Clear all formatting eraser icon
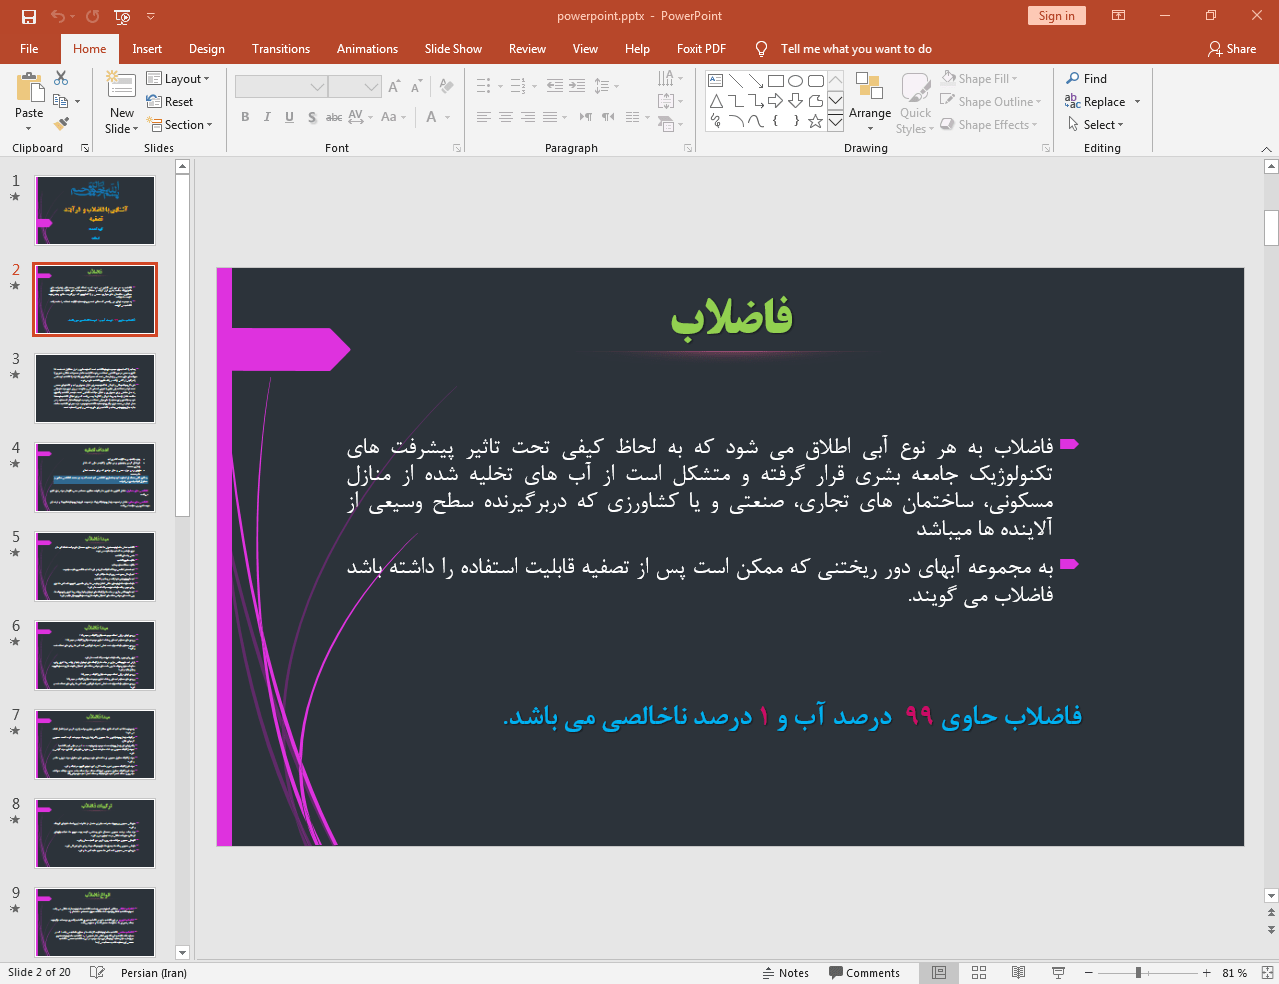This screenshot has width=1279, height=984. coord(446,87)
